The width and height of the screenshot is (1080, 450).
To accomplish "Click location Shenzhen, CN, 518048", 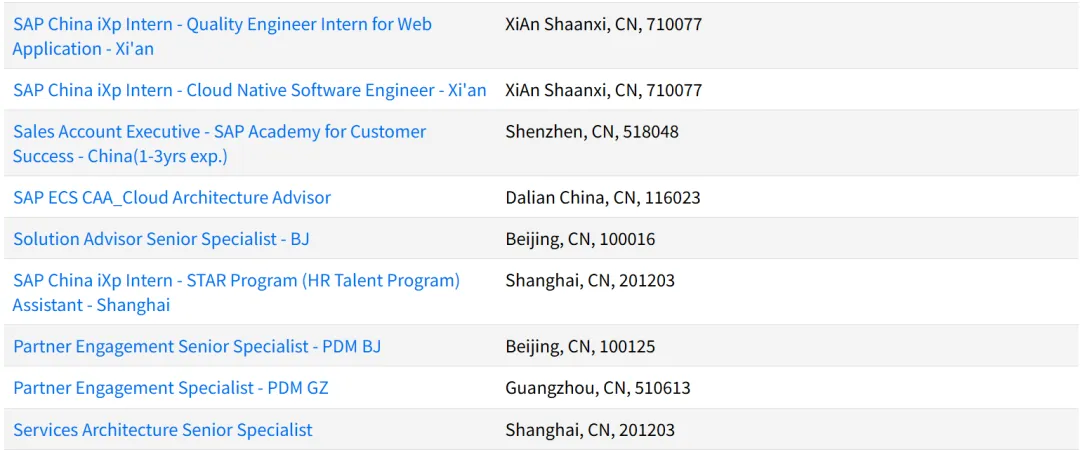I will [x=592, y=132].
